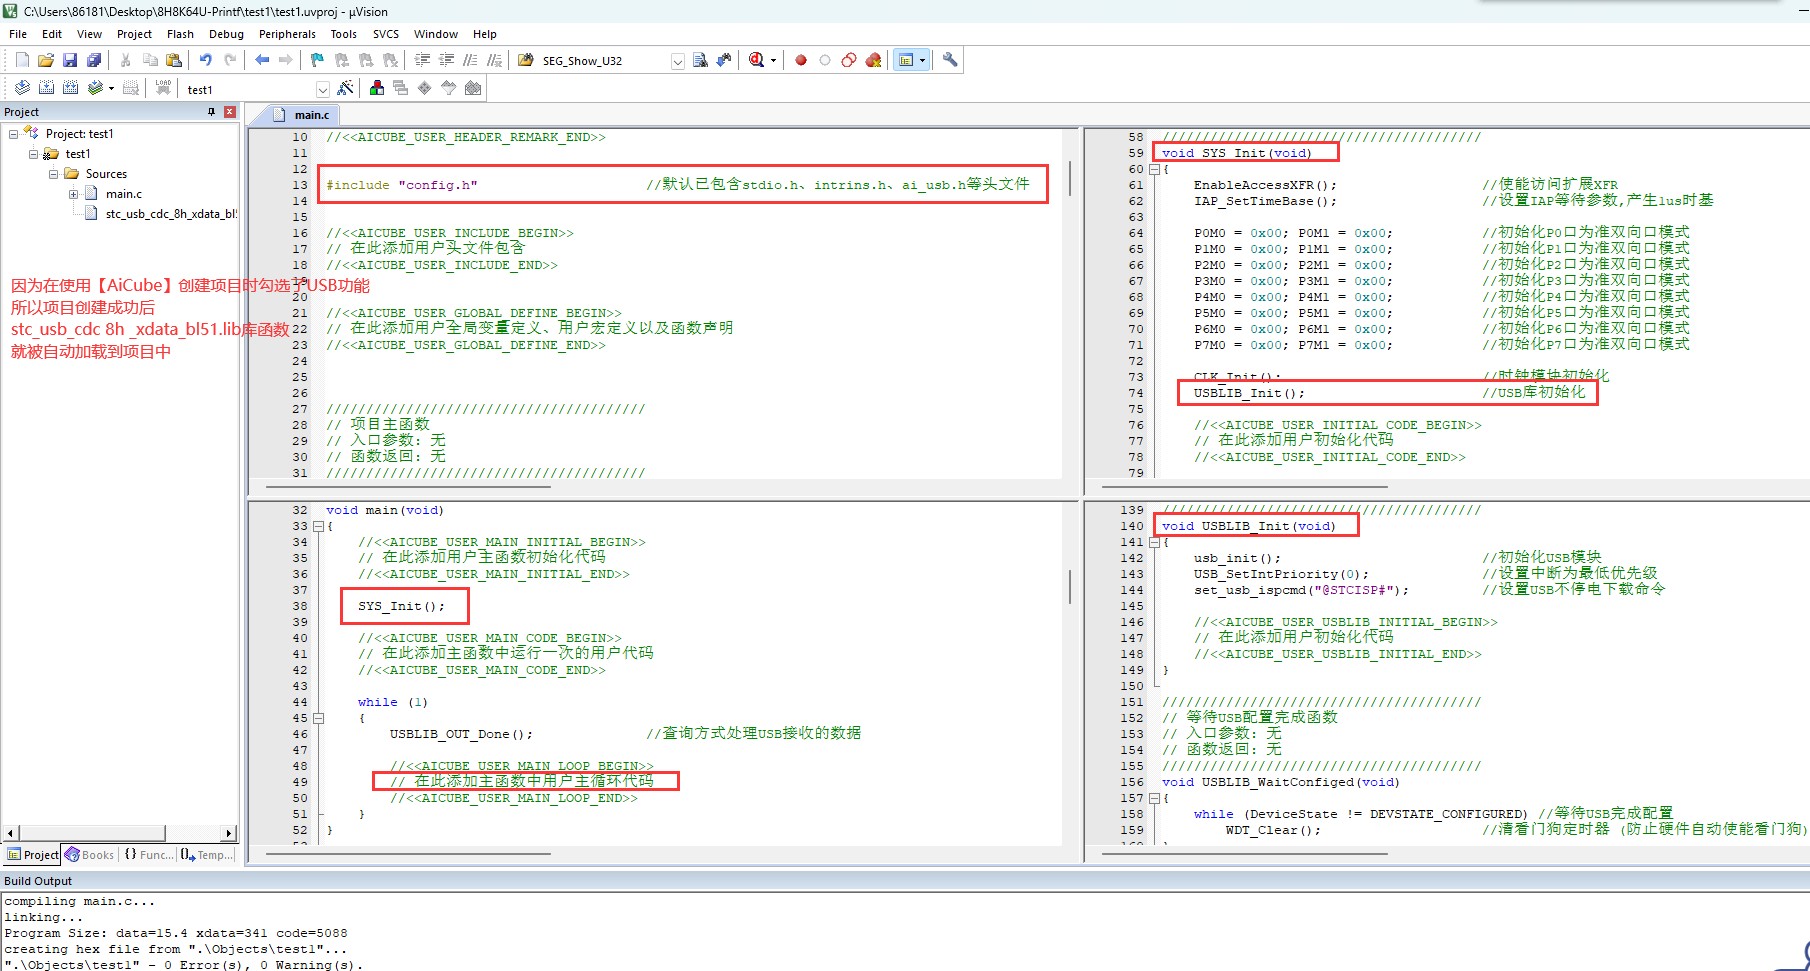The height and width of the screenshot is (971, 1810).
Task: Open a file with the Open icon
Action: [x=46, y=60]
